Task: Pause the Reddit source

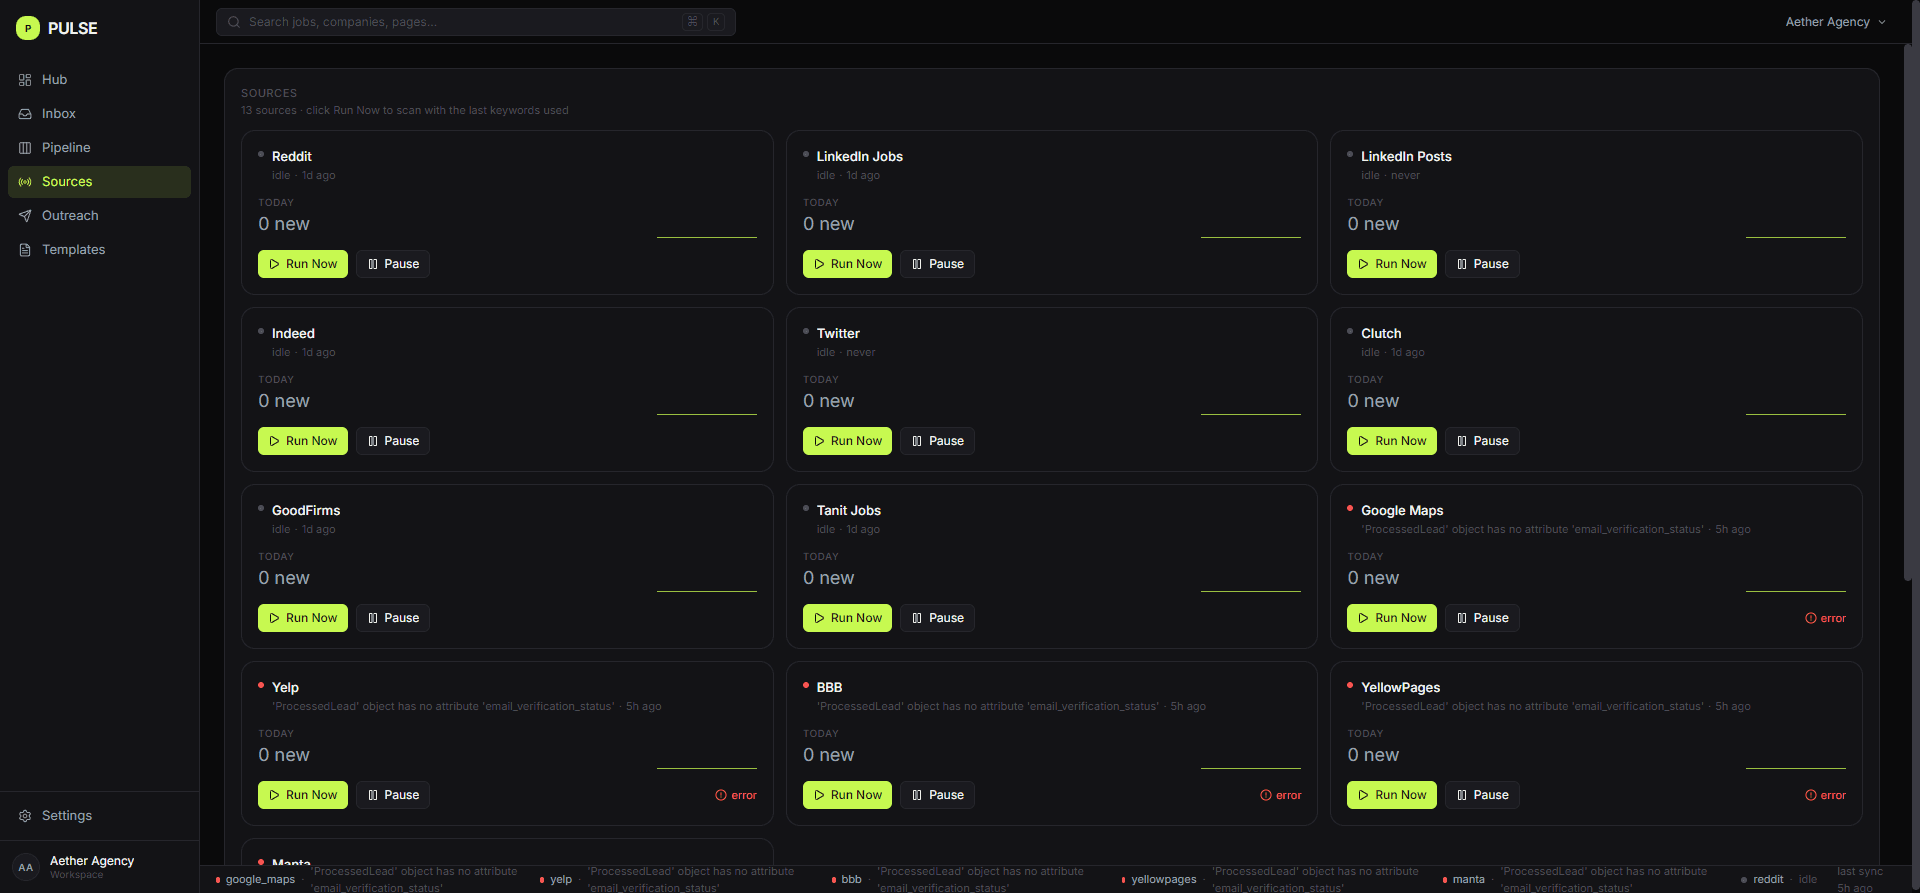Action: pyautogui.click(x=393, y=264)
